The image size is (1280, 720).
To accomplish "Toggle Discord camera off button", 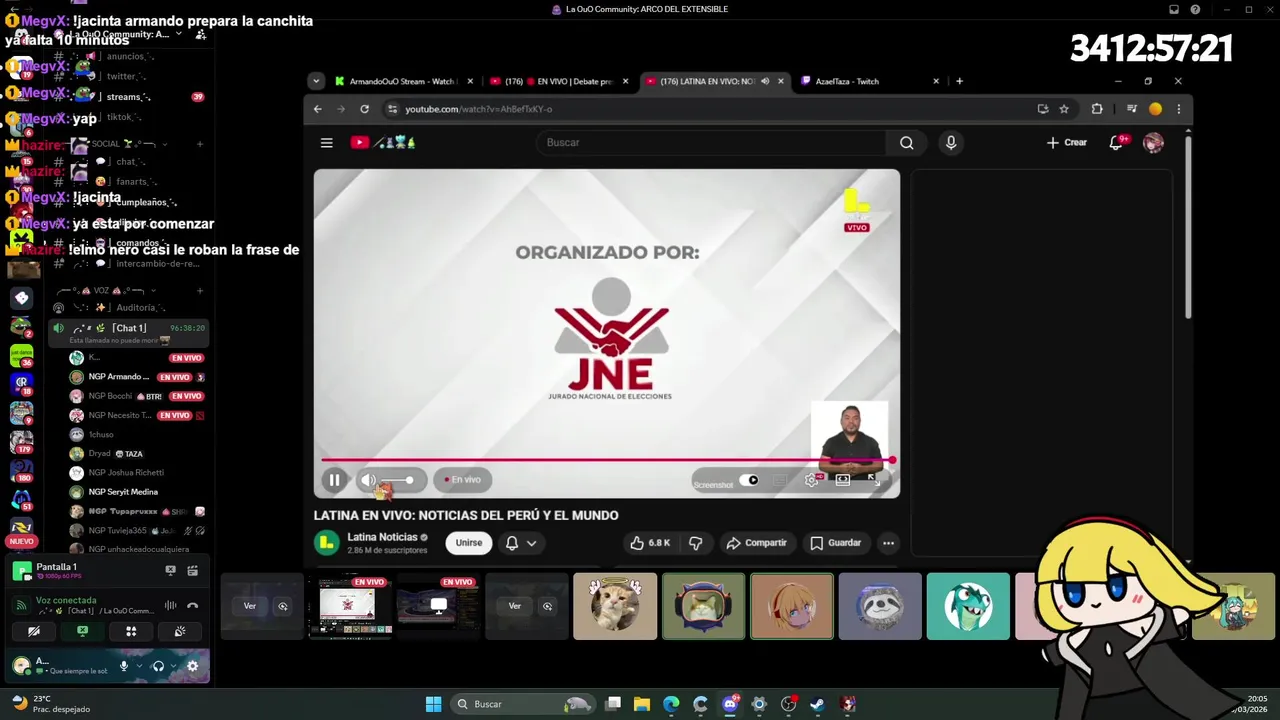I will pyautogui.click(x=34, y=631).
